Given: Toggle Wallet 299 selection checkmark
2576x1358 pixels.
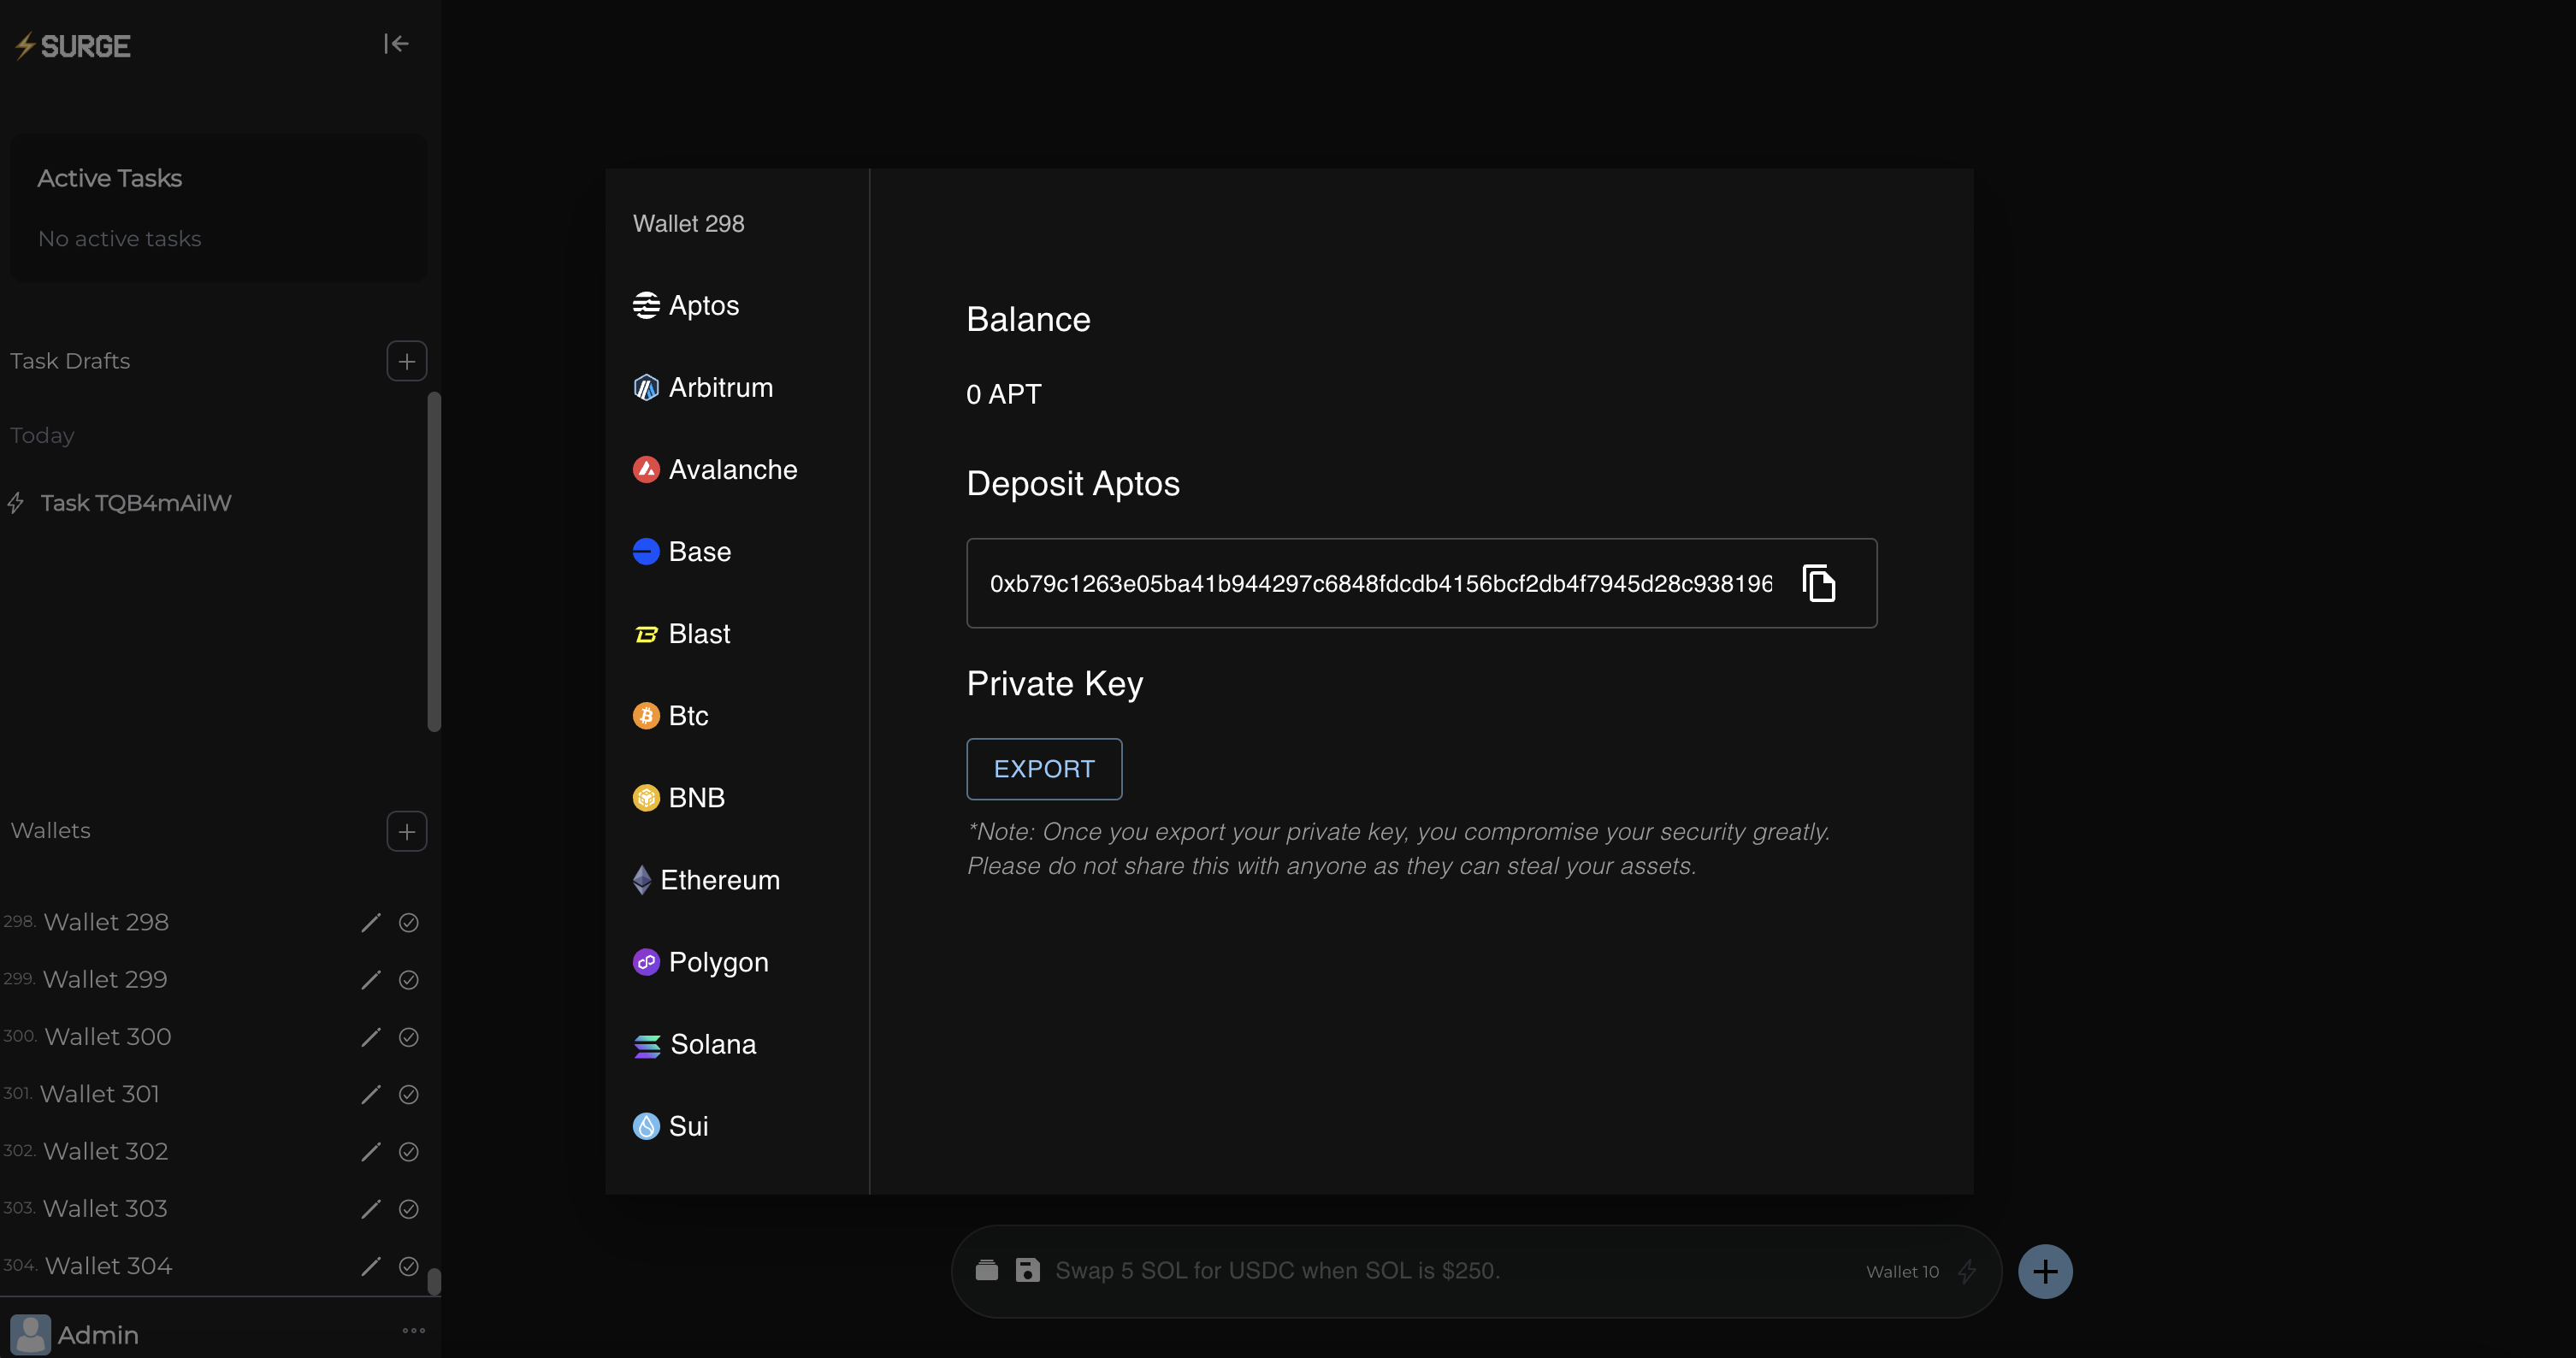Looking at the screenshot, I should pyautogui.click(x=408, y=980).
